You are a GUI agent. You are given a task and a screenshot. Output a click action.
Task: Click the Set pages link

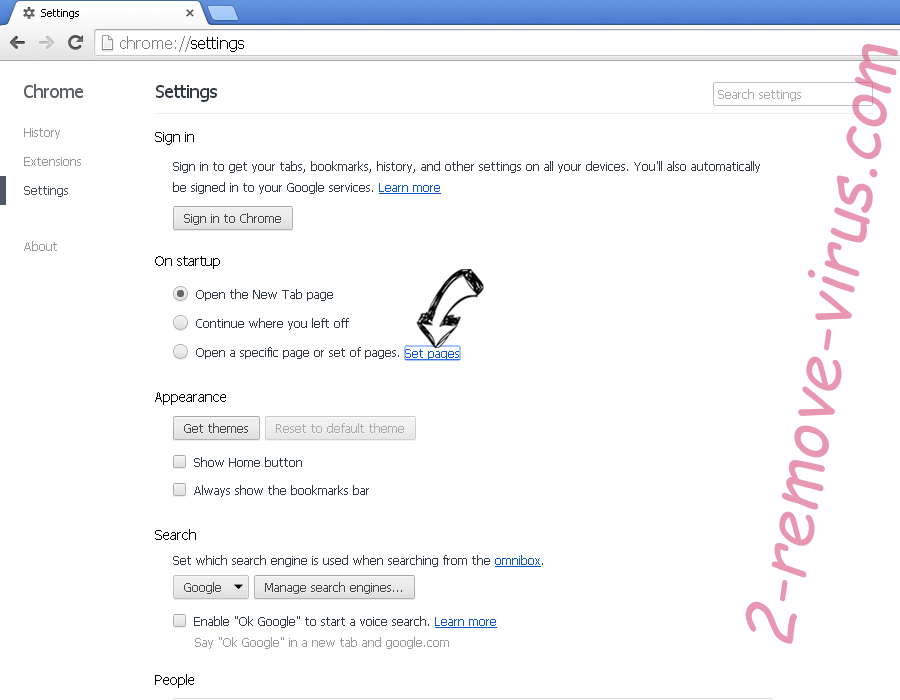(432, 353)
